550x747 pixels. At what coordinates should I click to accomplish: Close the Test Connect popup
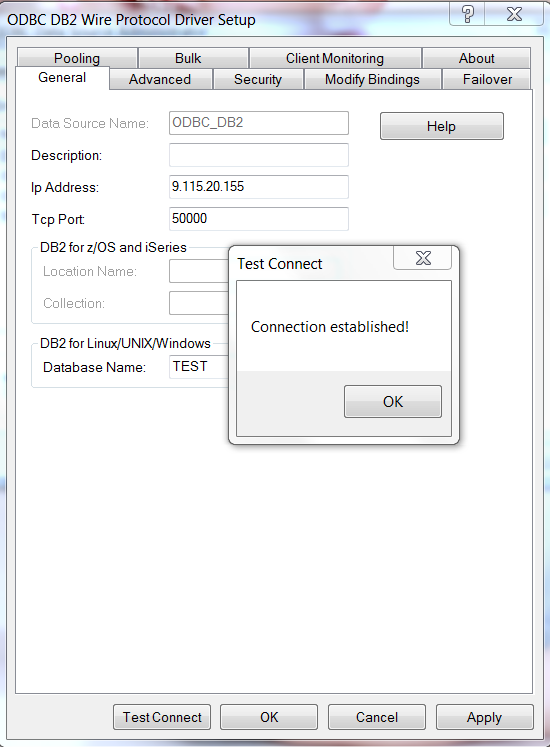423,258
